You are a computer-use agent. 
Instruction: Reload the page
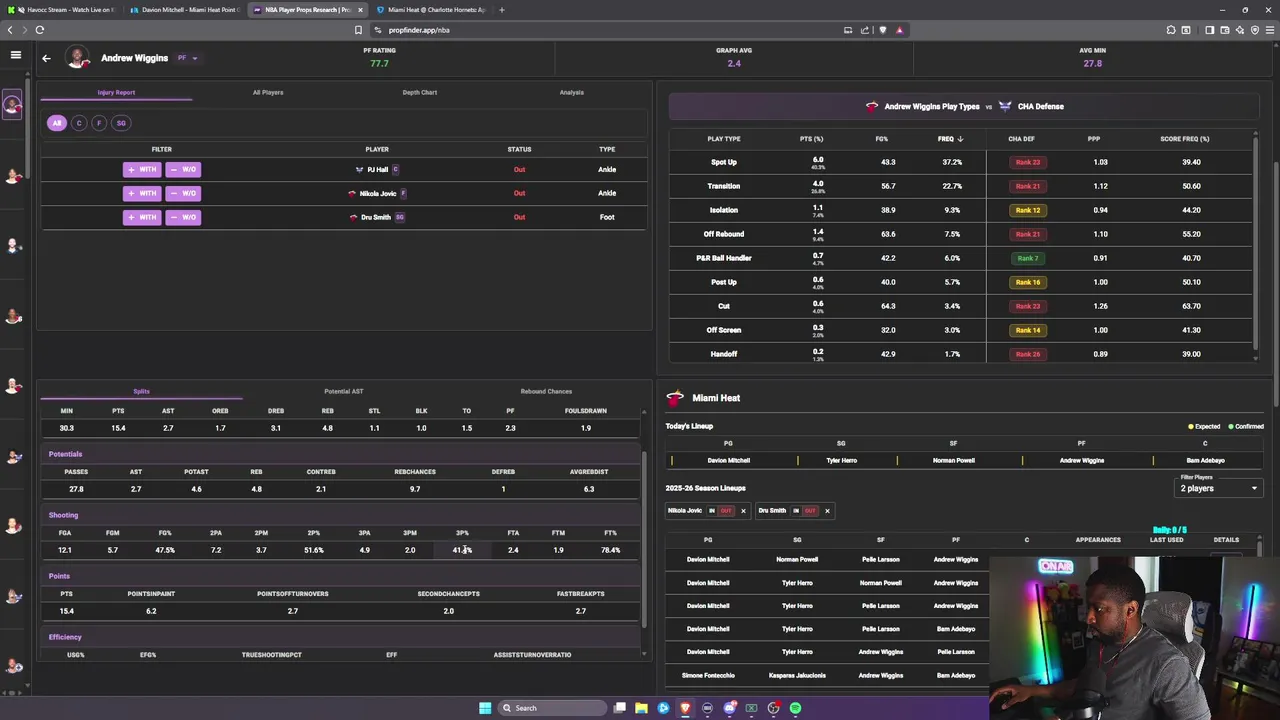(x=40, y=30)
